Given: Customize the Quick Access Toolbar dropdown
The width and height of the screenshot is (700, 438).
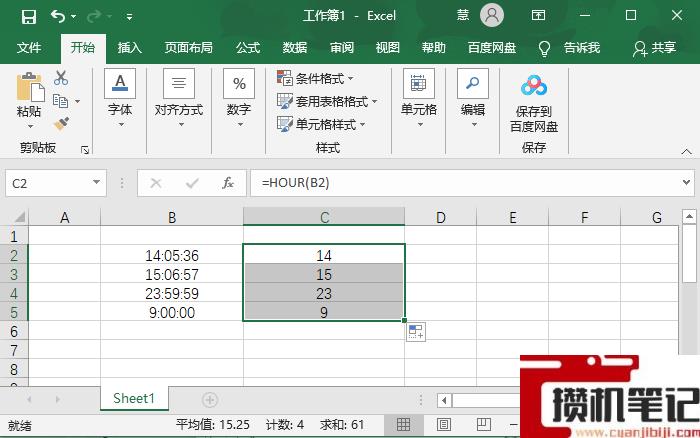Looking at the screenshot, I should pyautogui.click(x=129, y=17).
